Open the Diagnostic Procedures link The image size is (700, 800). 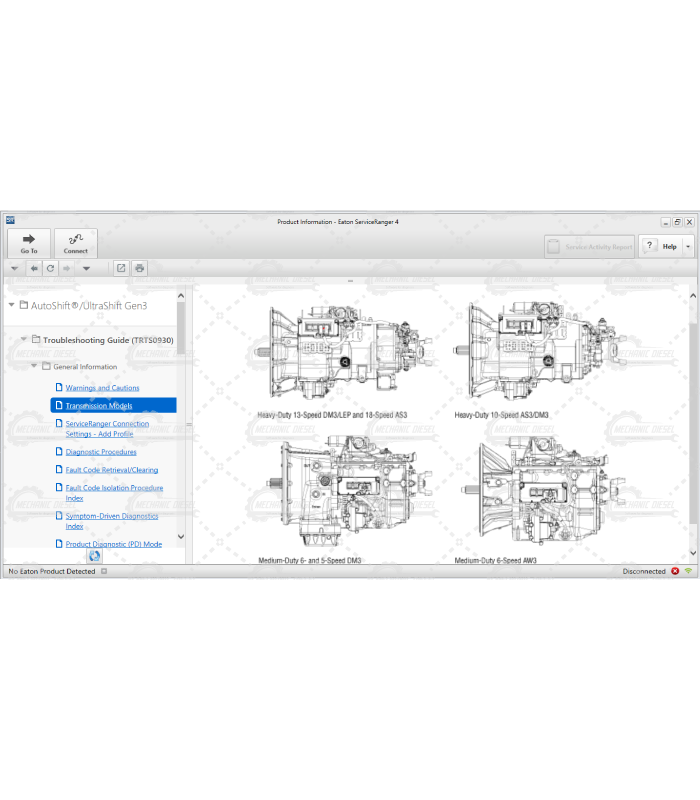tap(101, 452)
